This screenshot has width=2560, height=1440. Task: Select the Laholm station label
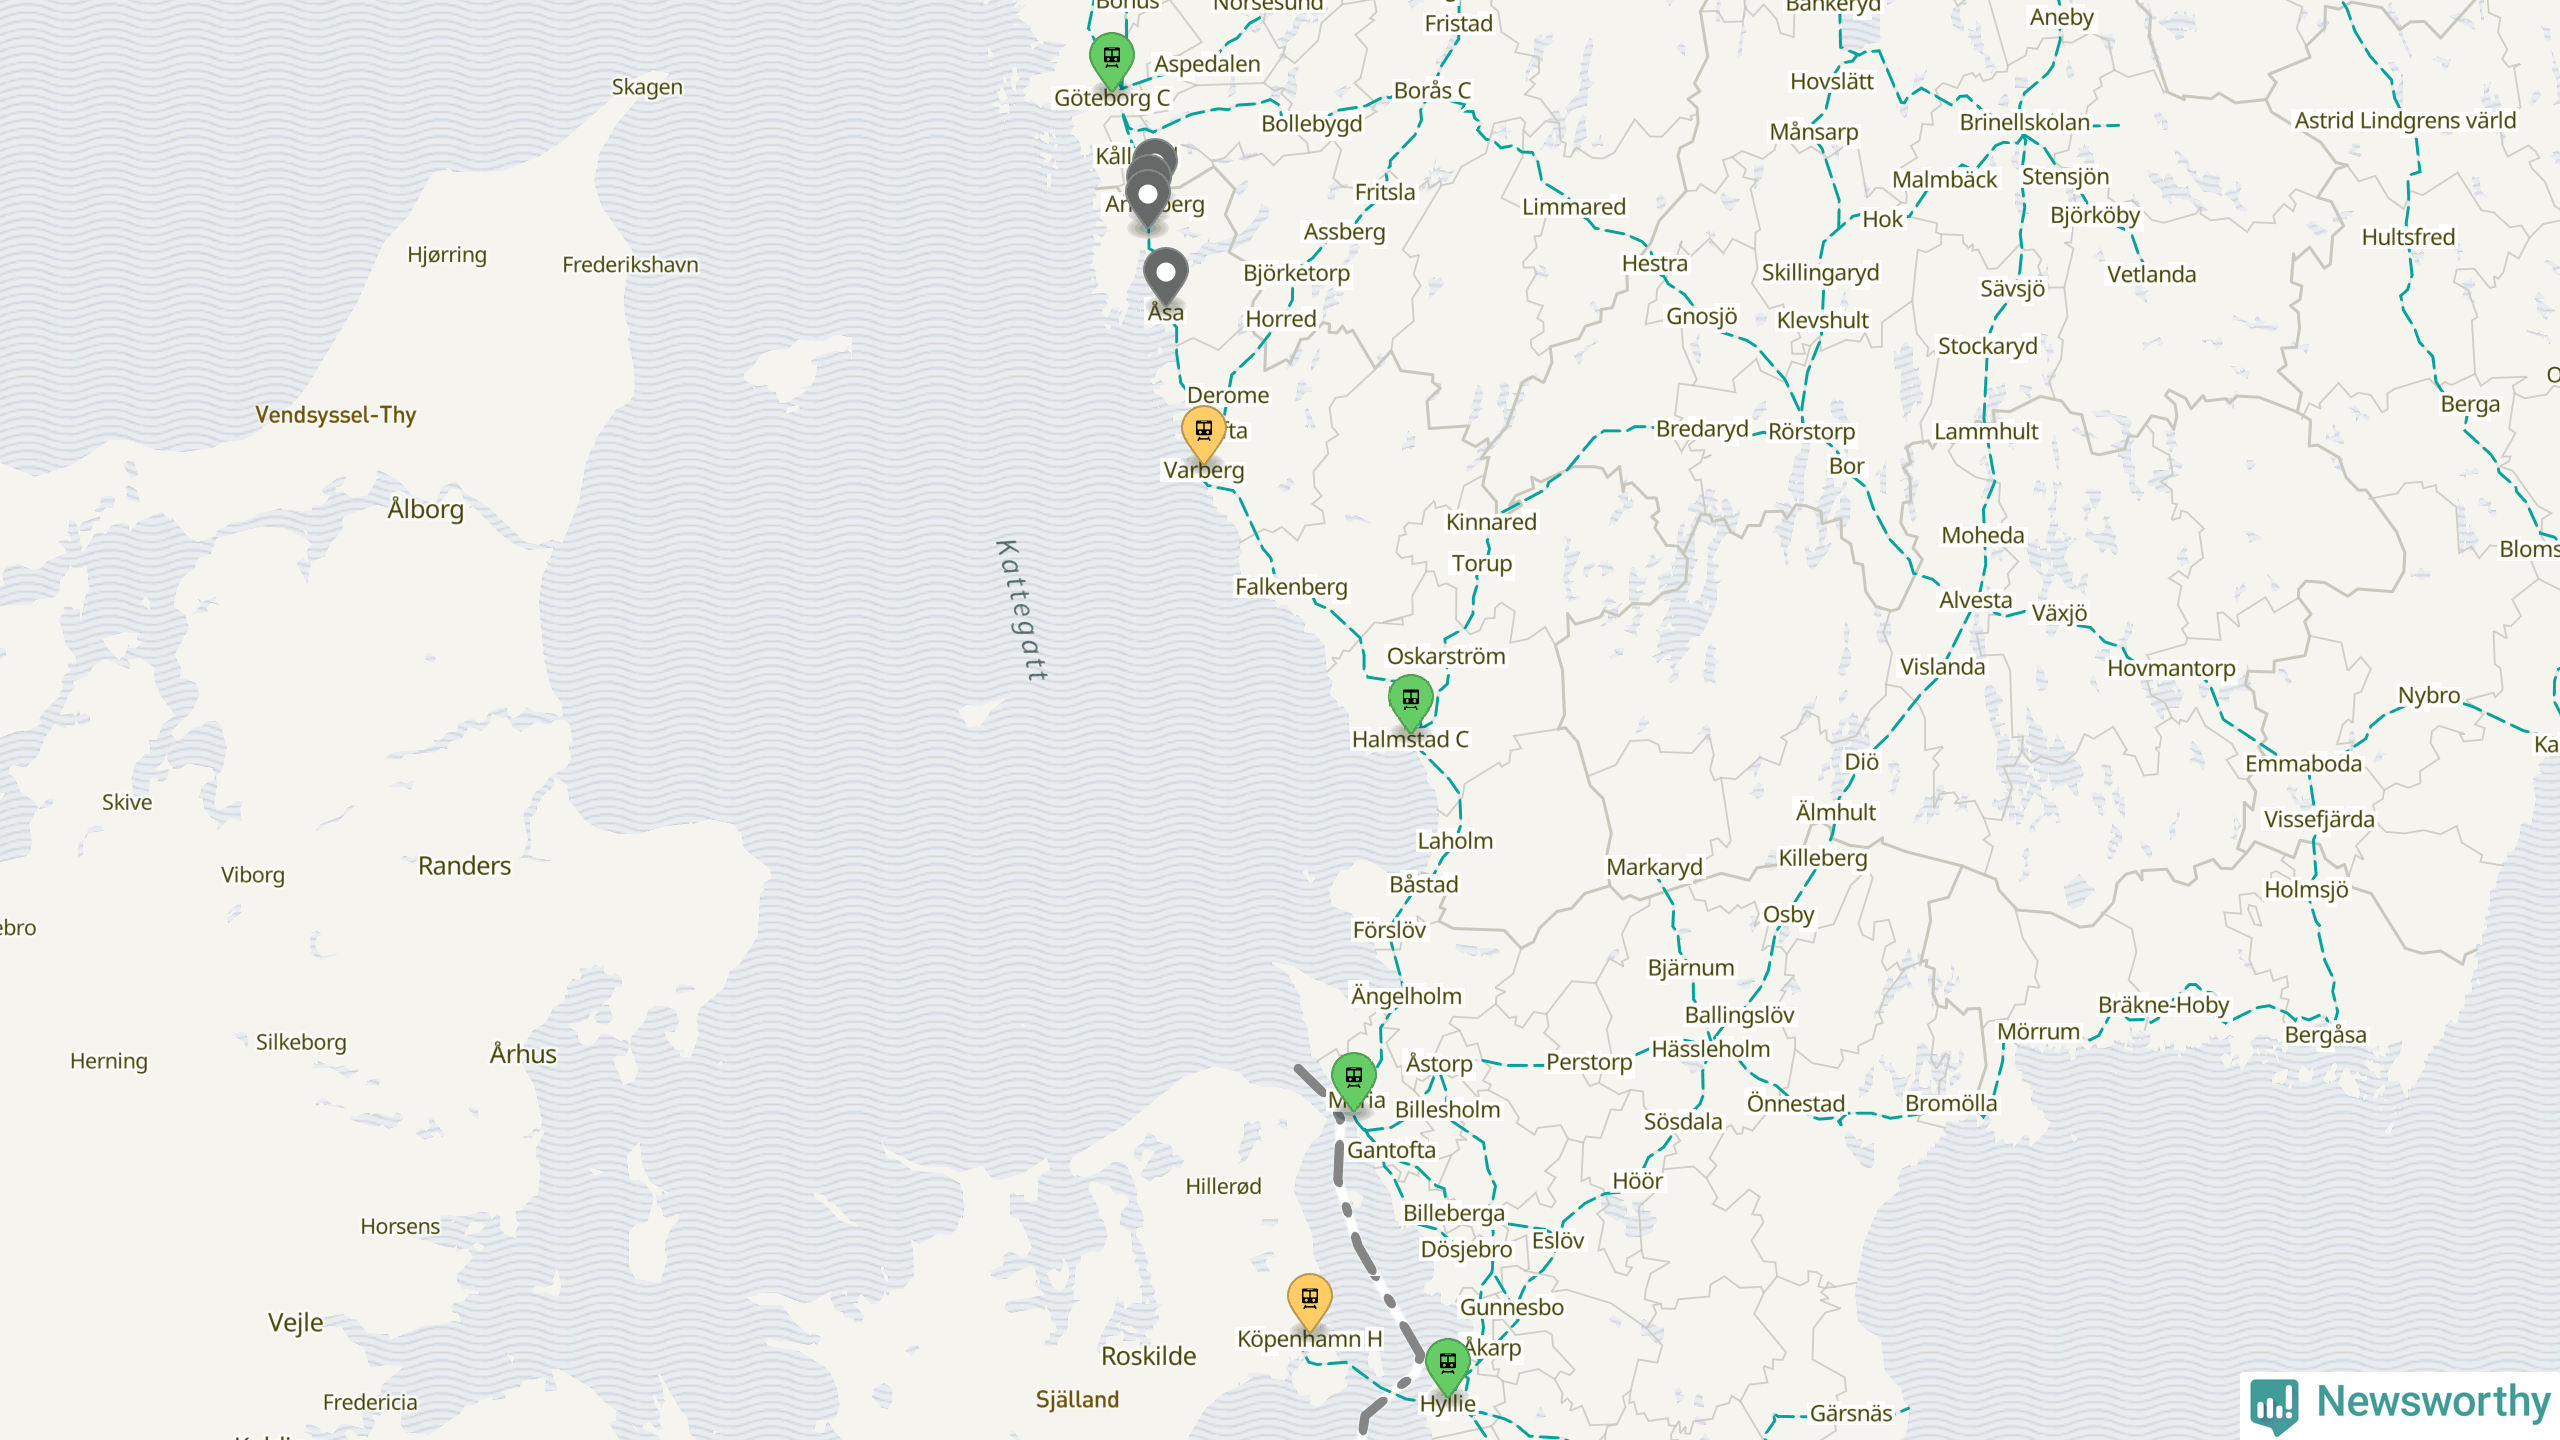[x=1455, y=841]
